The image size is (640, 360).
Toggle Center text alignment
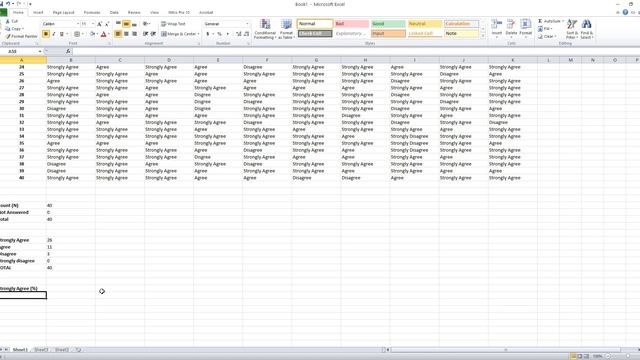coord(126,34)
